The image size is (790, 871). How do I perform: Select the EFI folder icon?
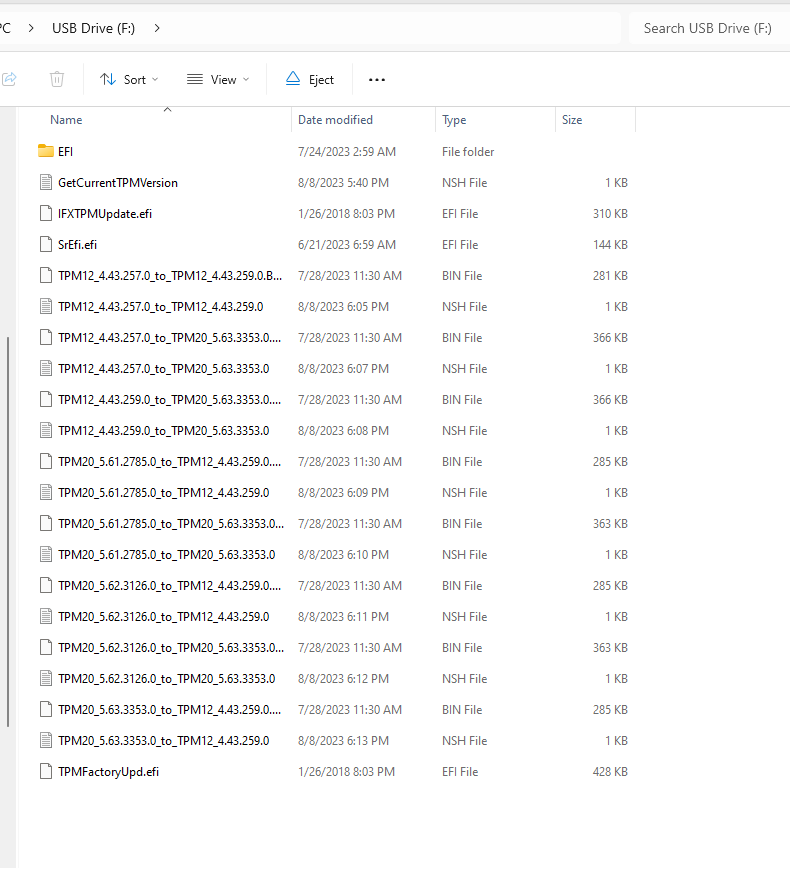coord(46,151)
